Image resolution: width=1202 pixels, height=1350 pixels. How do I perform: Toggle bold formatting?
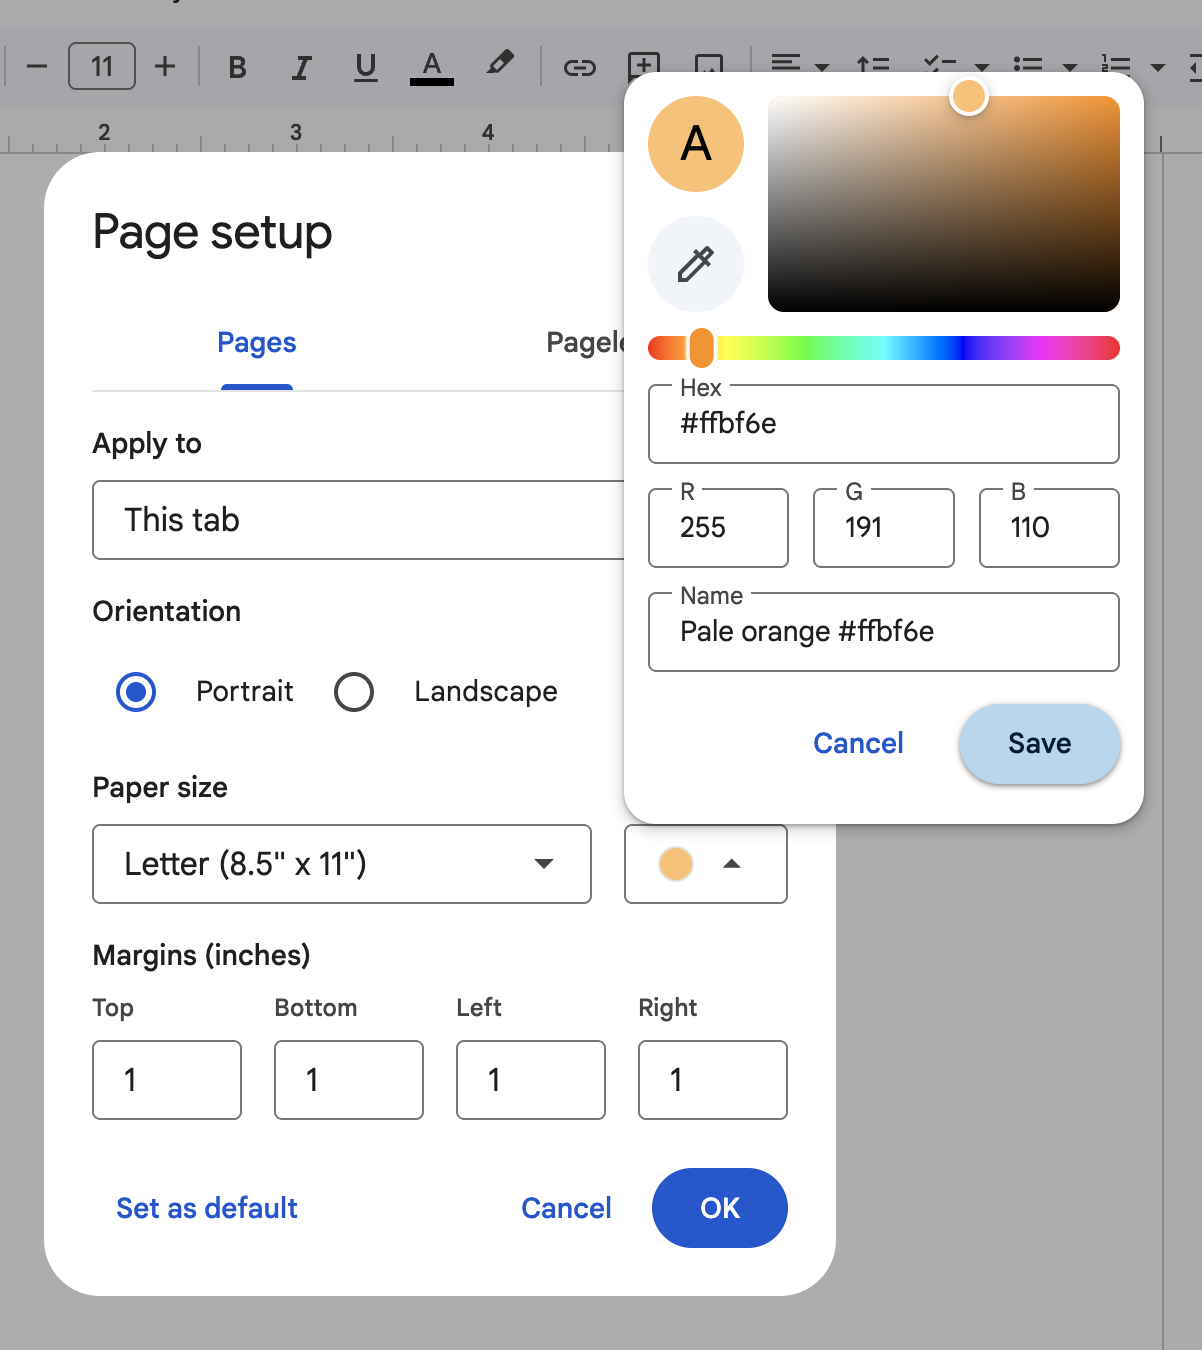click(x=237, y=67)
